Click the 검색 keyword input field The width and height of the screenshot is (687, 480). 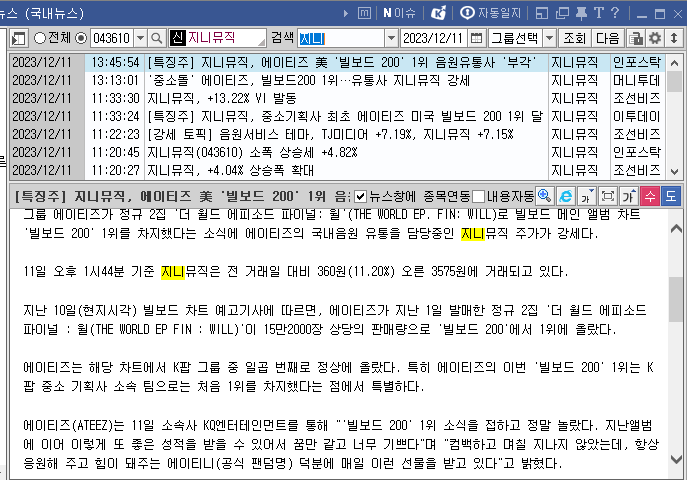pos(341,39)
